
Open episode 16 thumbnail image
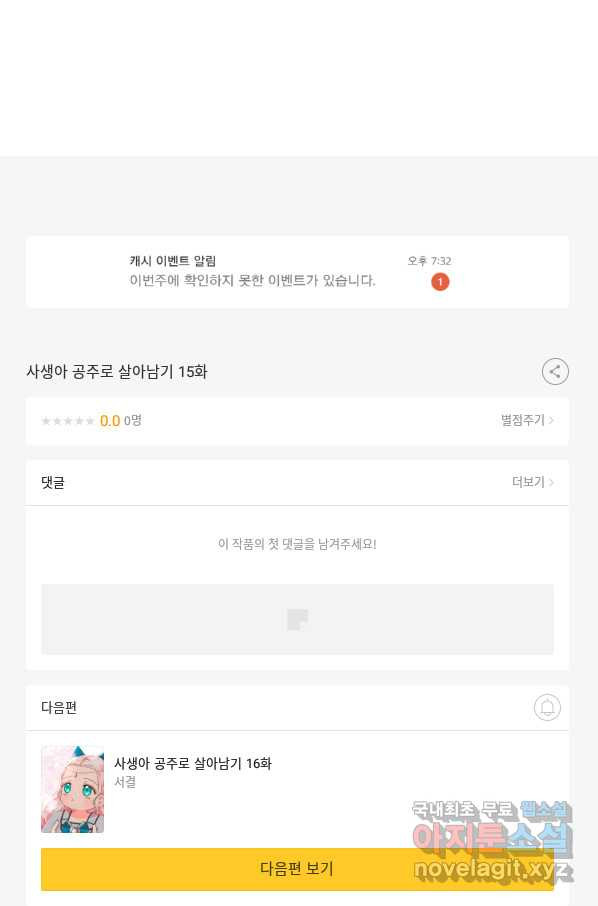[x=72, y=789]
